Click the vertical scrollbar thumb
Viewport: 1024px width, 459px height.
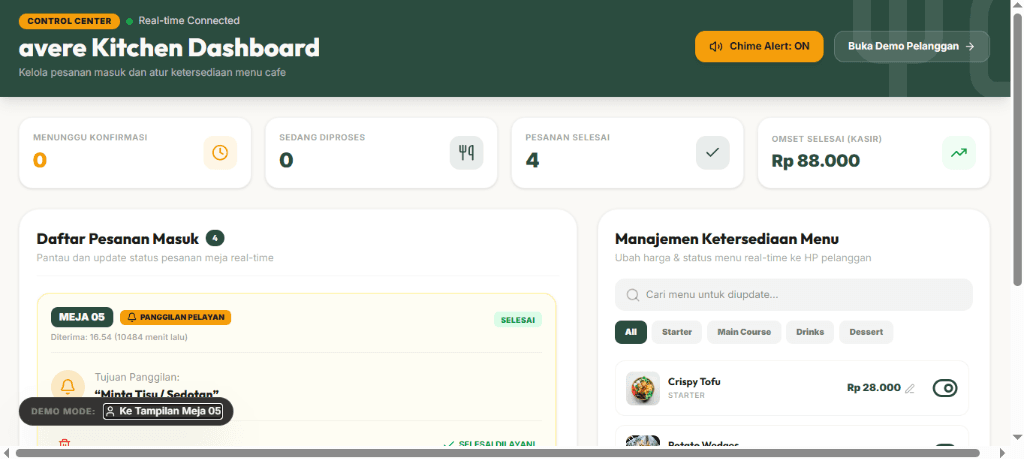1017,149
